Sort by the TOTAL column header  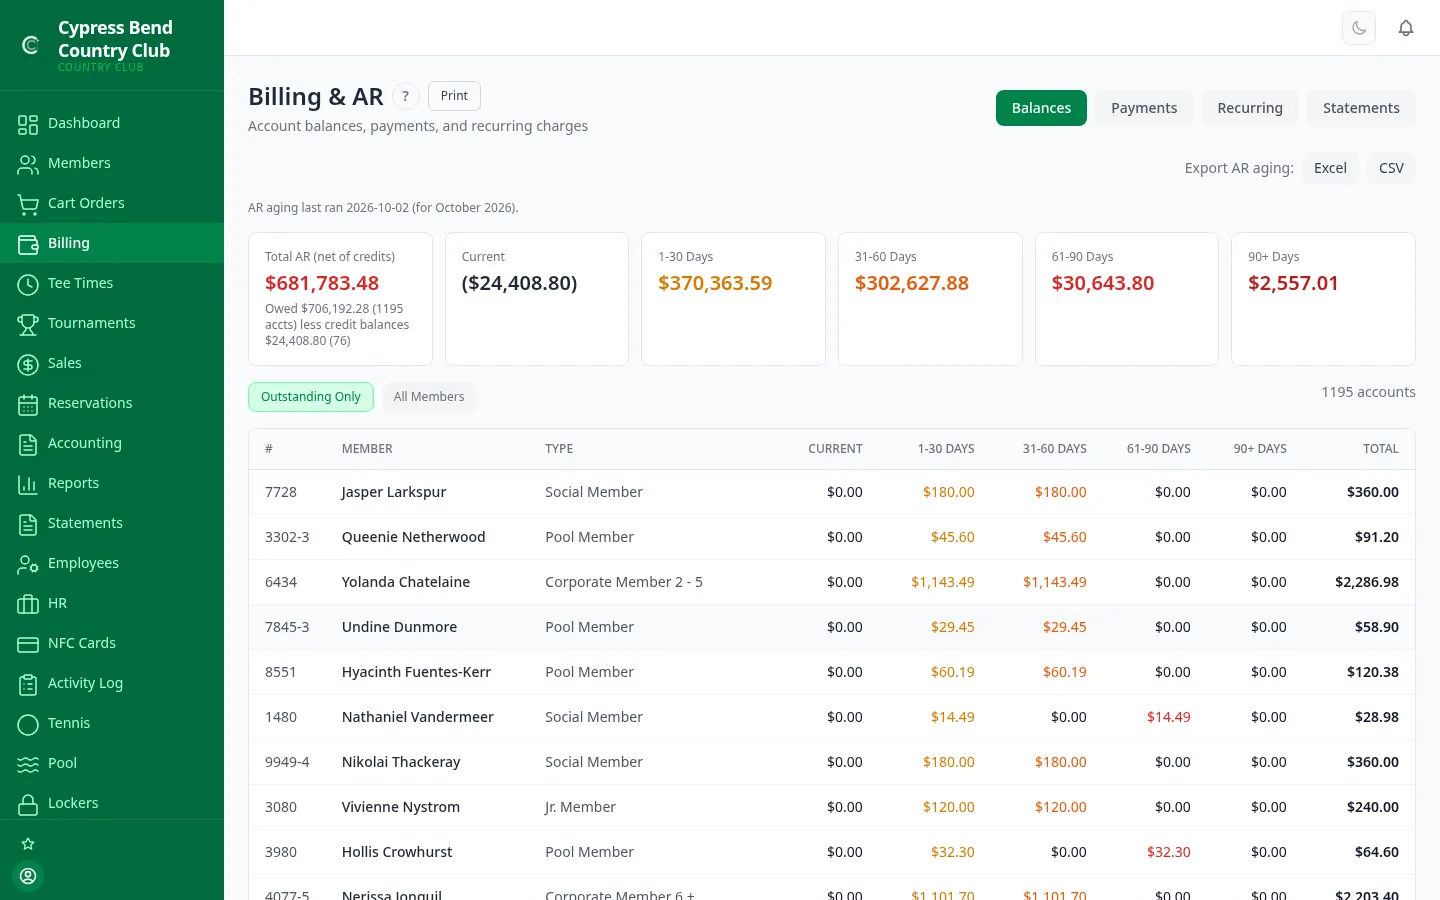click(x=1381, y=449)
